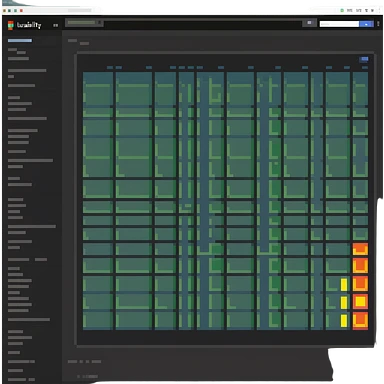Open the vertical dots menu in header
Screen dimensions: 384x384
[378, 24]
